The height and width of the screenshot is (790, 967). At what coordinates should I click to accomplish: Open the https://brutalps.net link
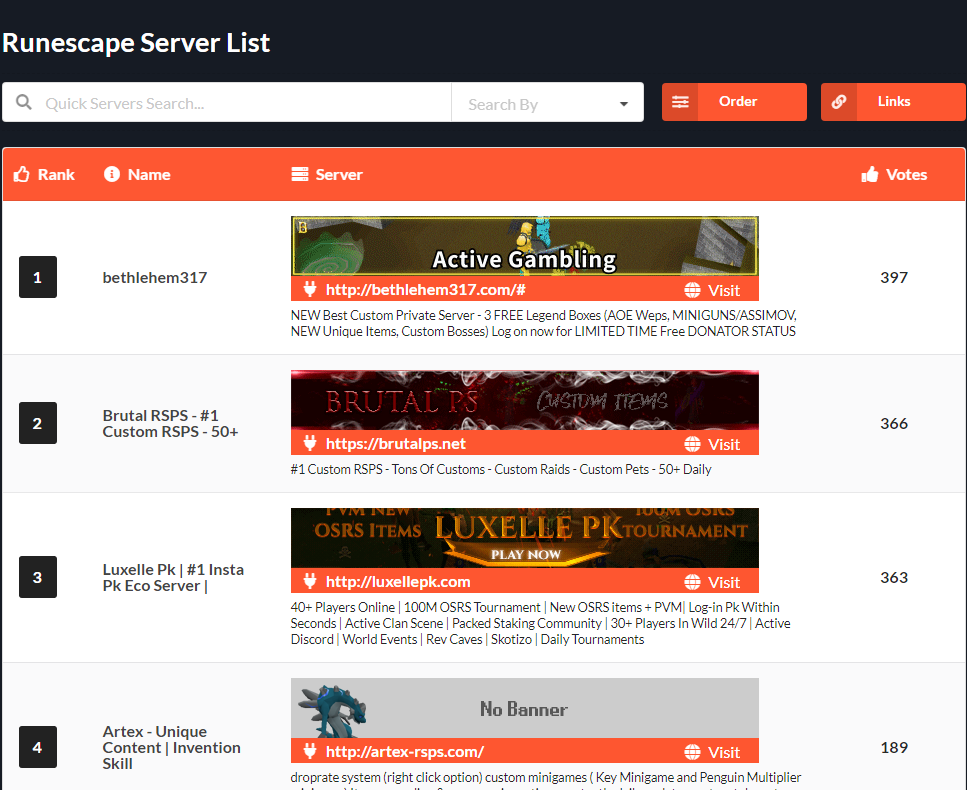click(396, 443)
